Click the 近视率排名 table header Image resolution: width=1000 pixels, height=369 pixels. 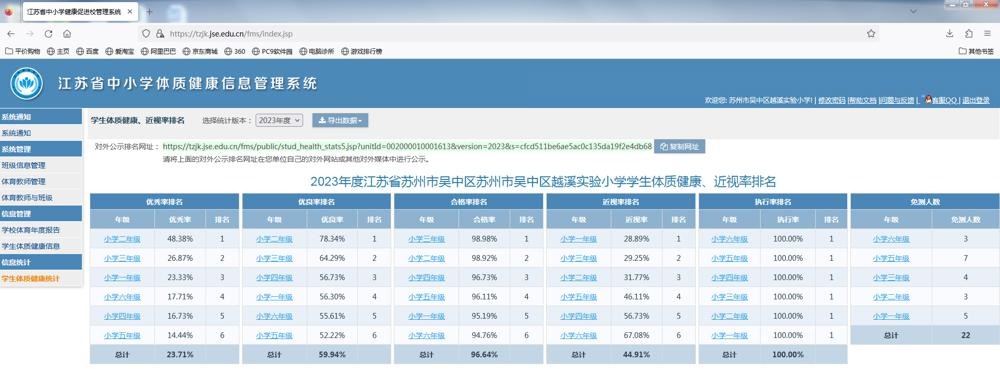(x=621, y=201)
